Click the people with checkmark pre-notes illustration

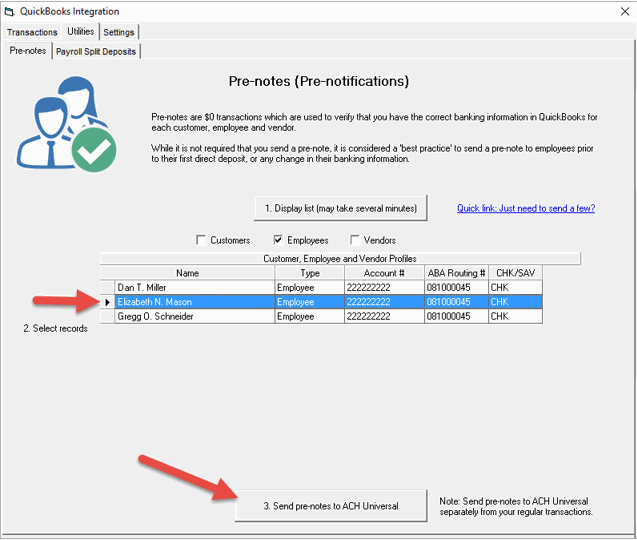tap(66, 124)
